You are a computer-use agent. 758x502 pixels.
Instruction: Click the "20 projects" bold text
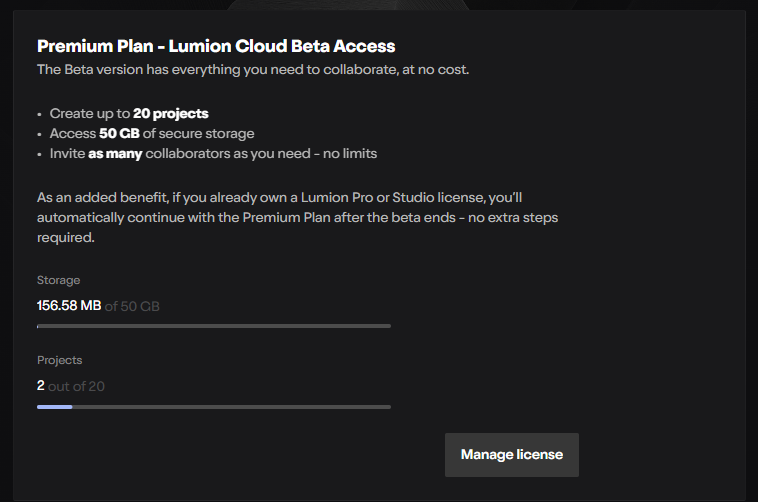pyautogui.click(x=170, y=113)
